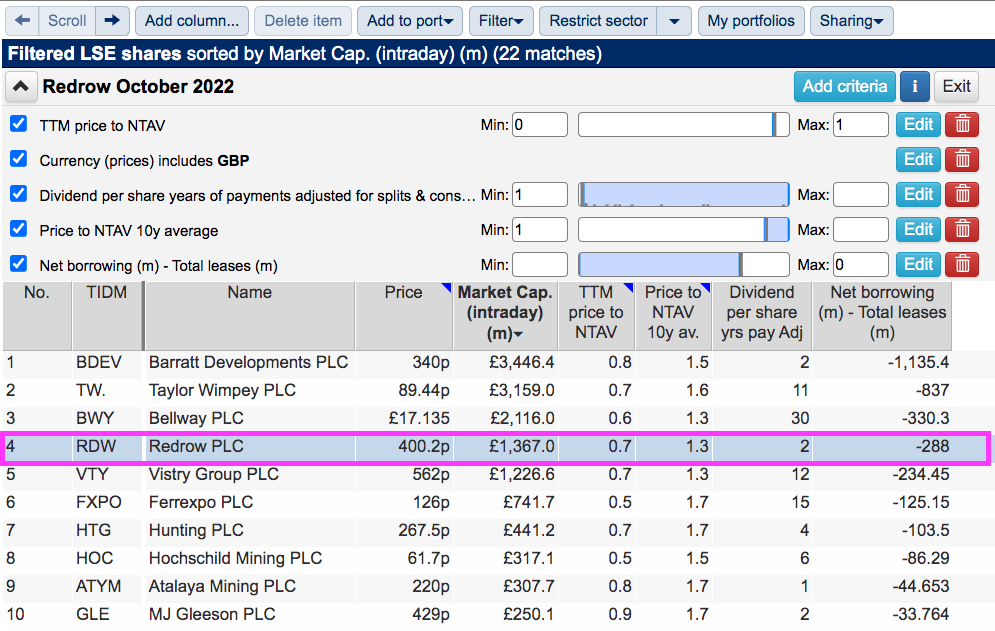Click Net borrowing minus leases Max field

coord(860,264)
